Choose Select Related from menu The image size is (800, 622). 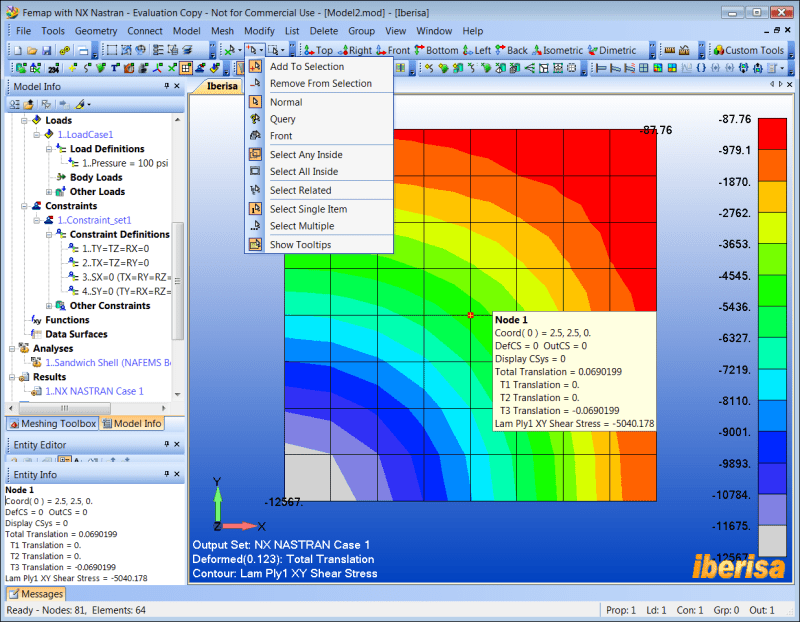tap(319, 190)
